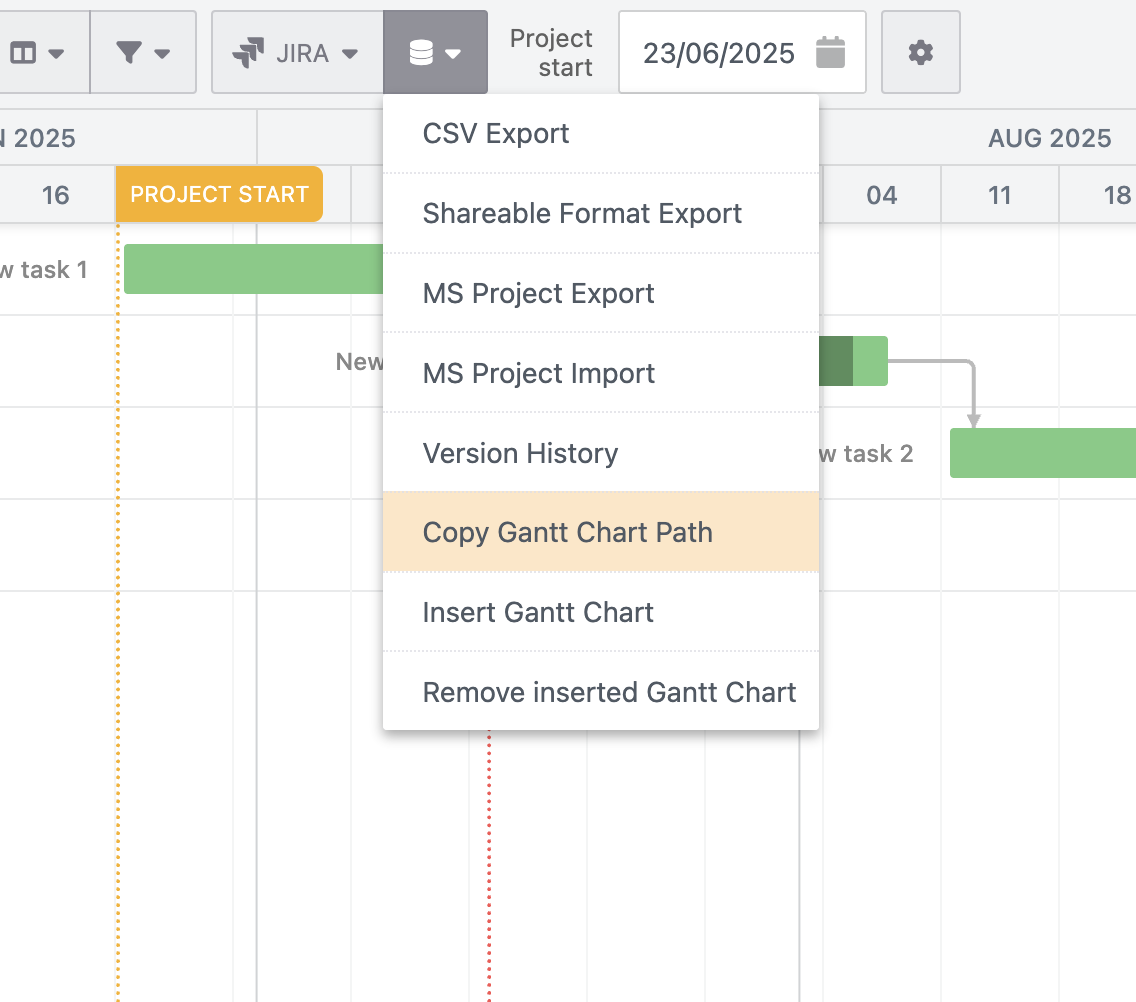Click the settings gear icon
This screenshot has height=1002, width=1136.
tap(920, 53)
